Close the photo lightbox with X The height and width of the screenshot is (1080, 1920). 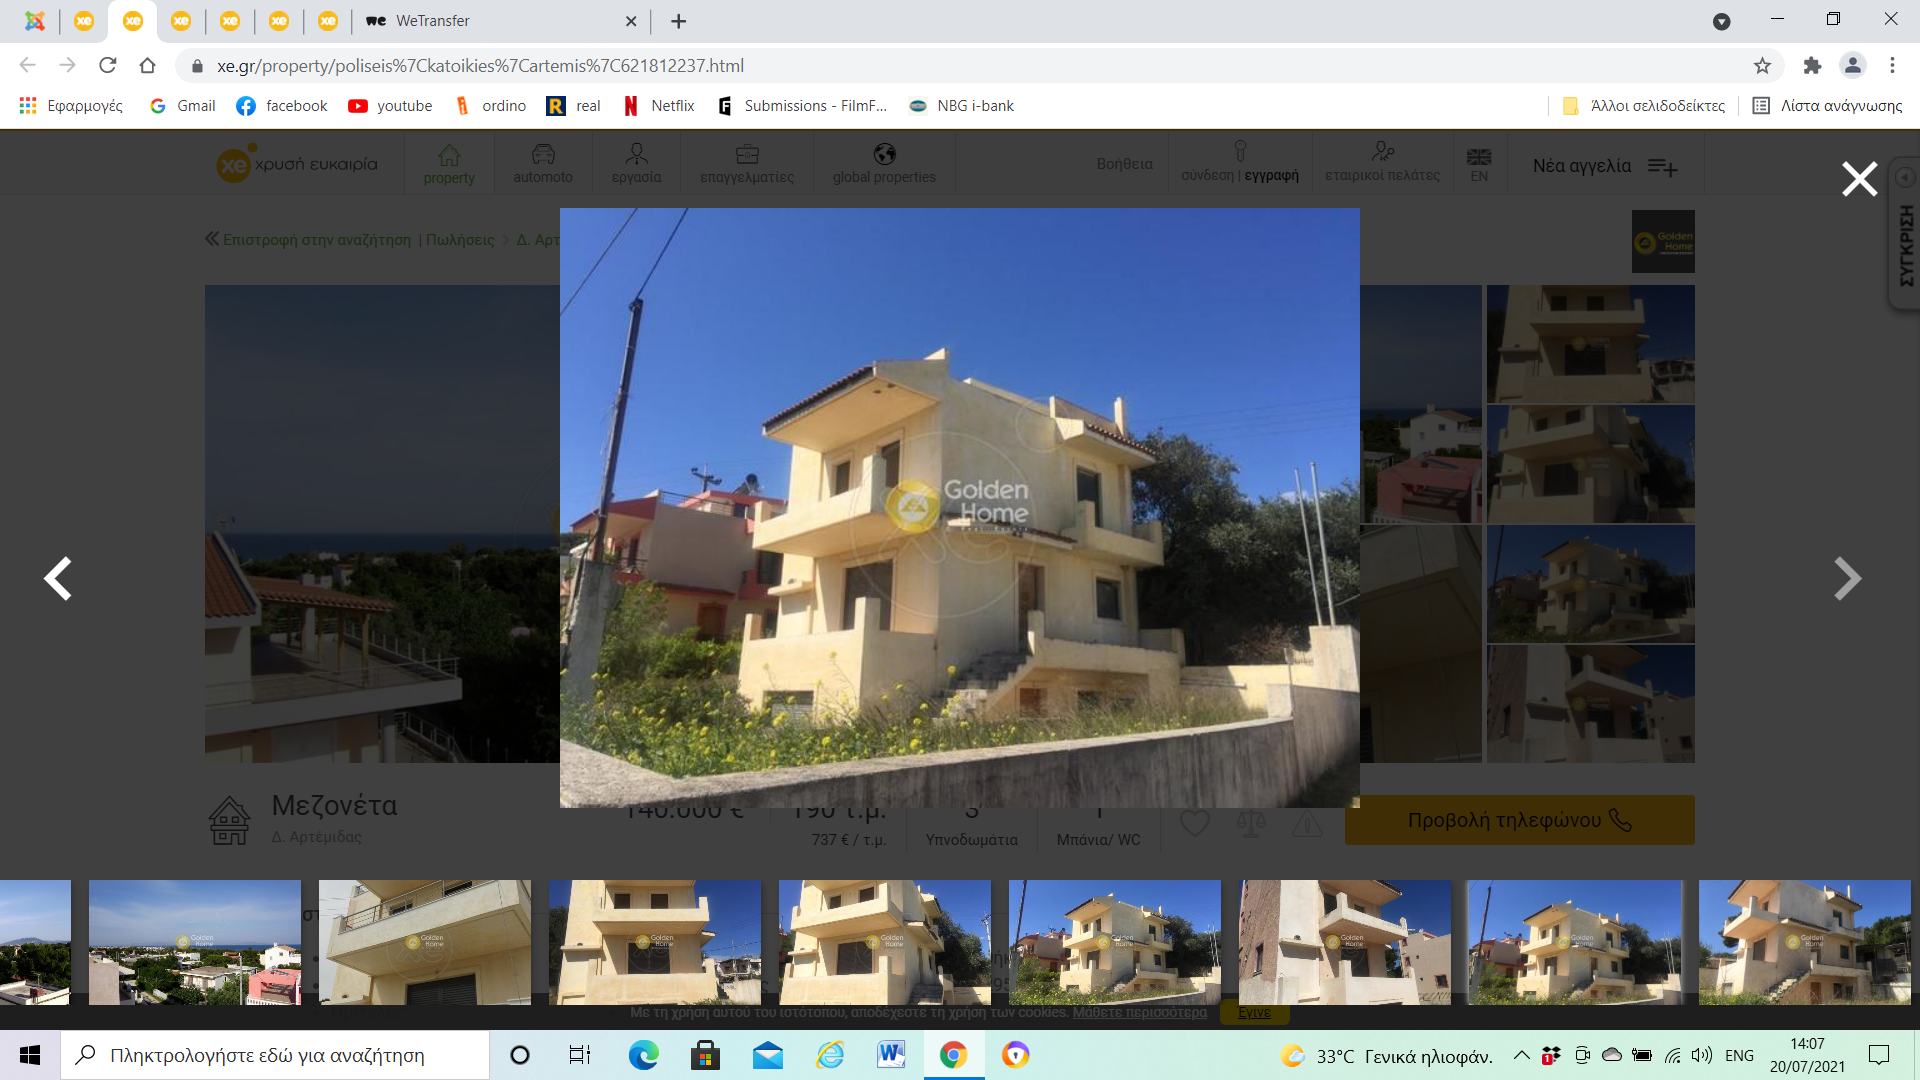point(1859,179)
